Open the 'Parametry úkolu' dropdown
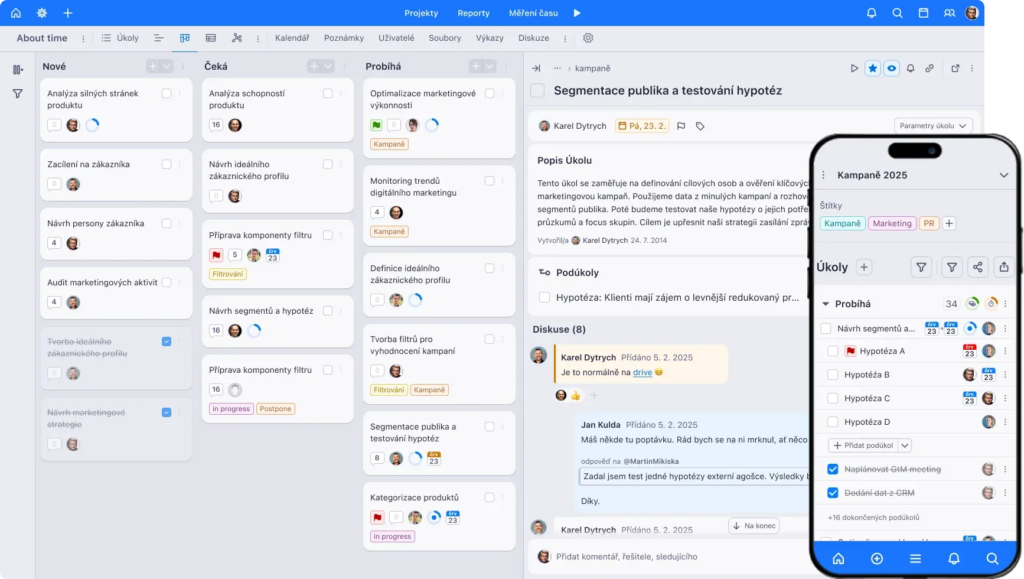This screenshot has width=1024, height=579. click(x=932, y=126)
